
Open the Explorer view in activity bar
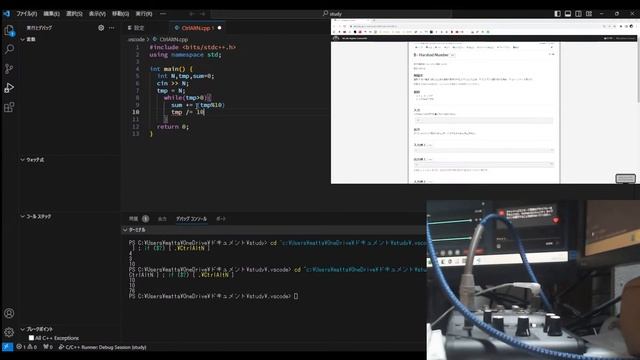point(9,30)
